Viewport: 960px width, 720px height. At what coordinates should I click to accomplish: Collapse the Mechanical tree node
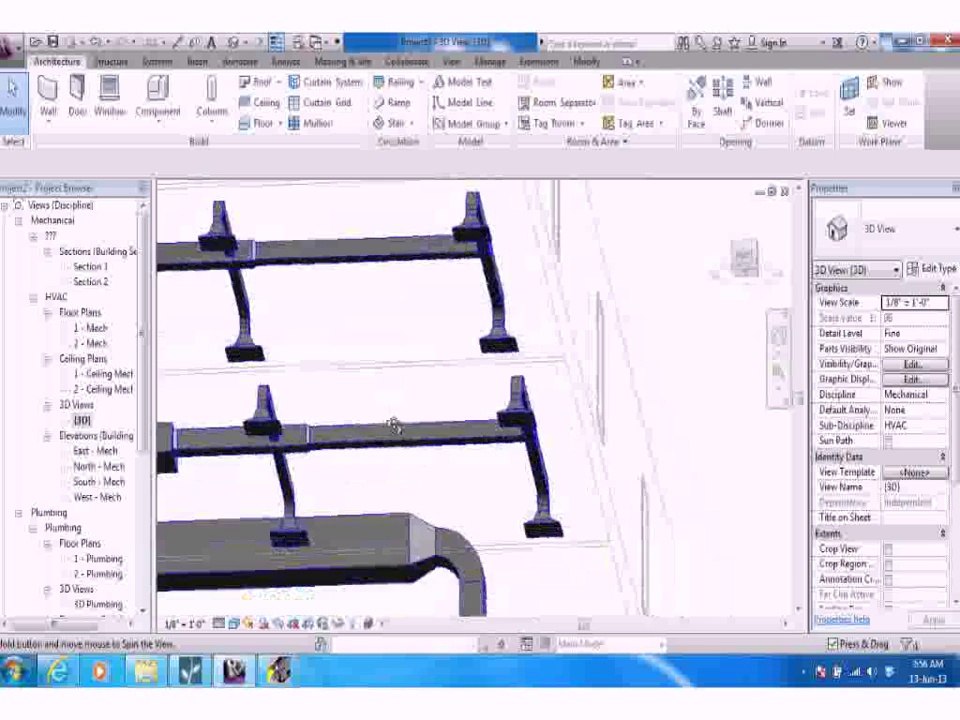click(x=18, y=221)
